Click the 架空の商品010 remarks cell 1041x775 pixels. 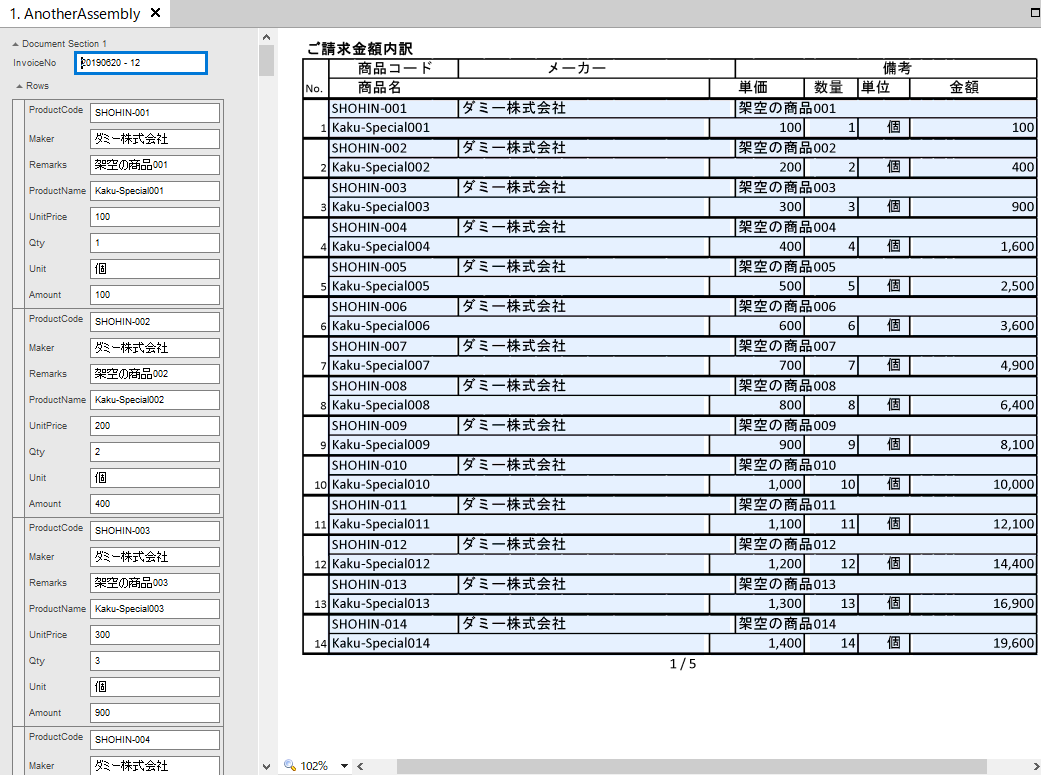point(886,465)
